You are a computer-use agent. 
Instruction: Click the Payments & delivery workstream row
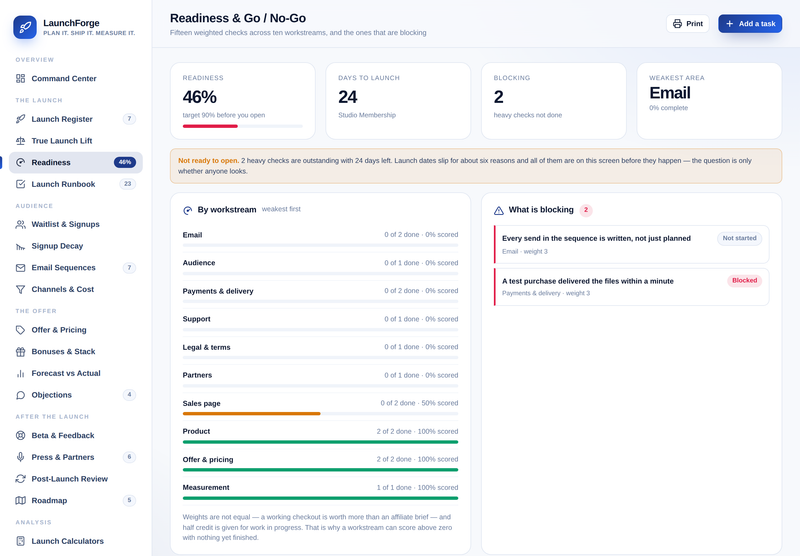click(x=320, y=294)
